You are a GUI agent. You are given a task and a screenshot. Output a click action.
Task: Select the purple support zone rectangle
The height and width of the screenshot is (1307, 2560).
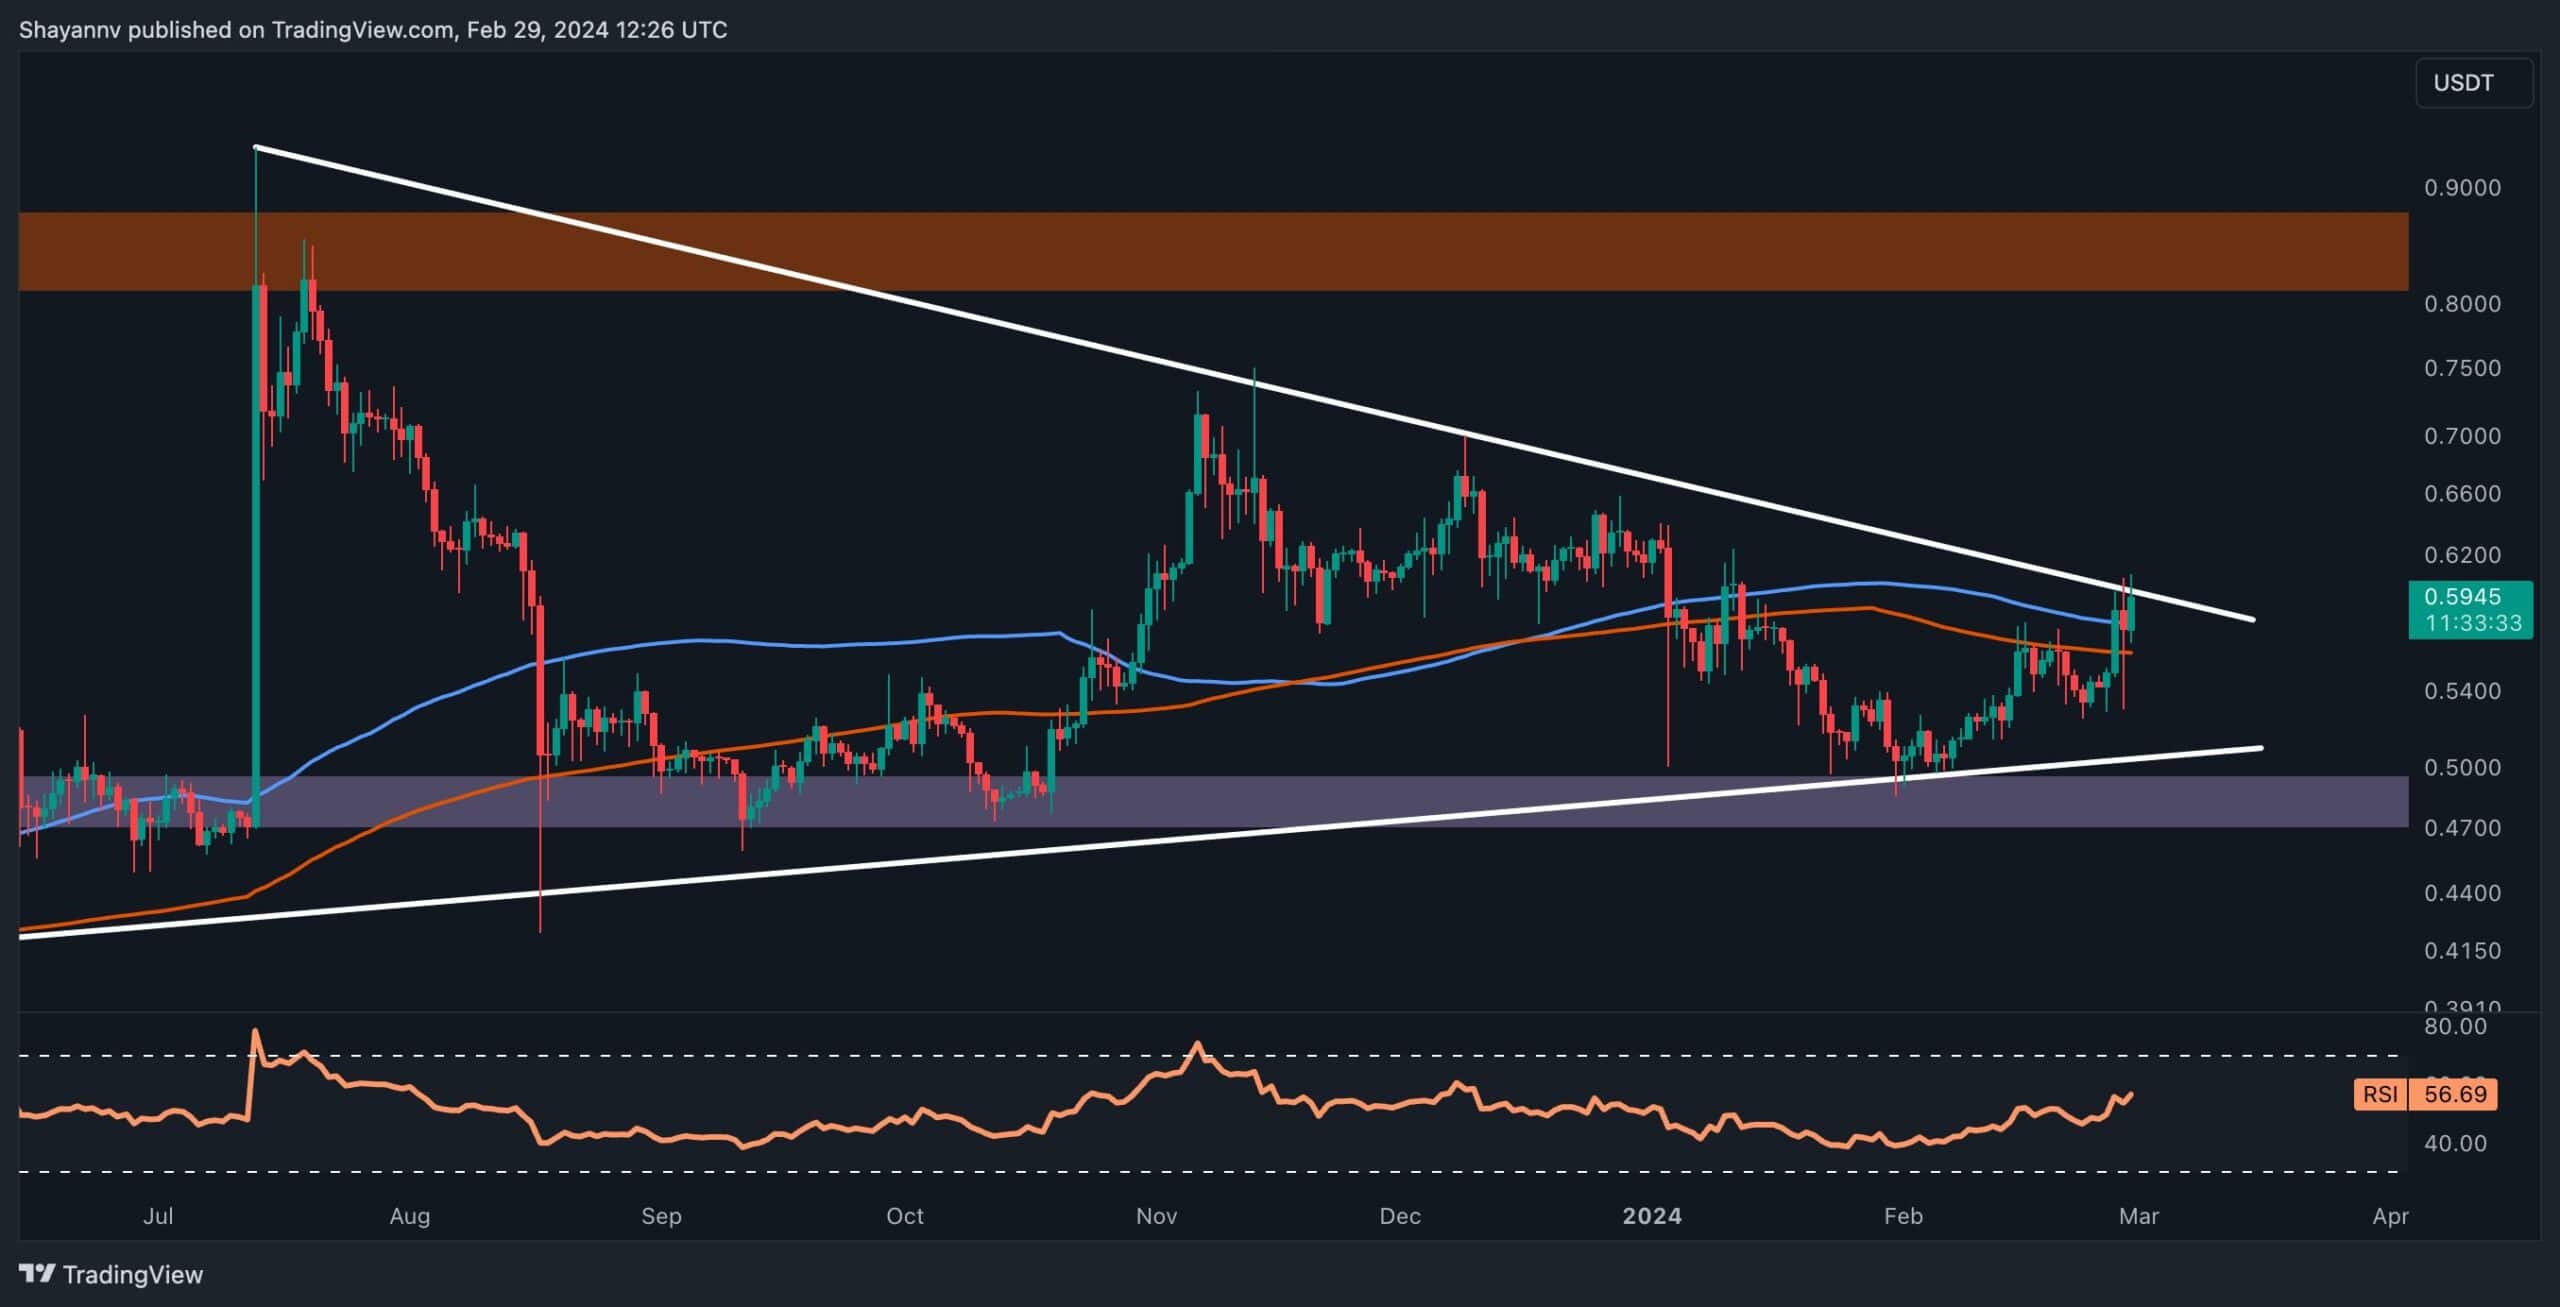pyautogui.click(x=1213, y=801)
